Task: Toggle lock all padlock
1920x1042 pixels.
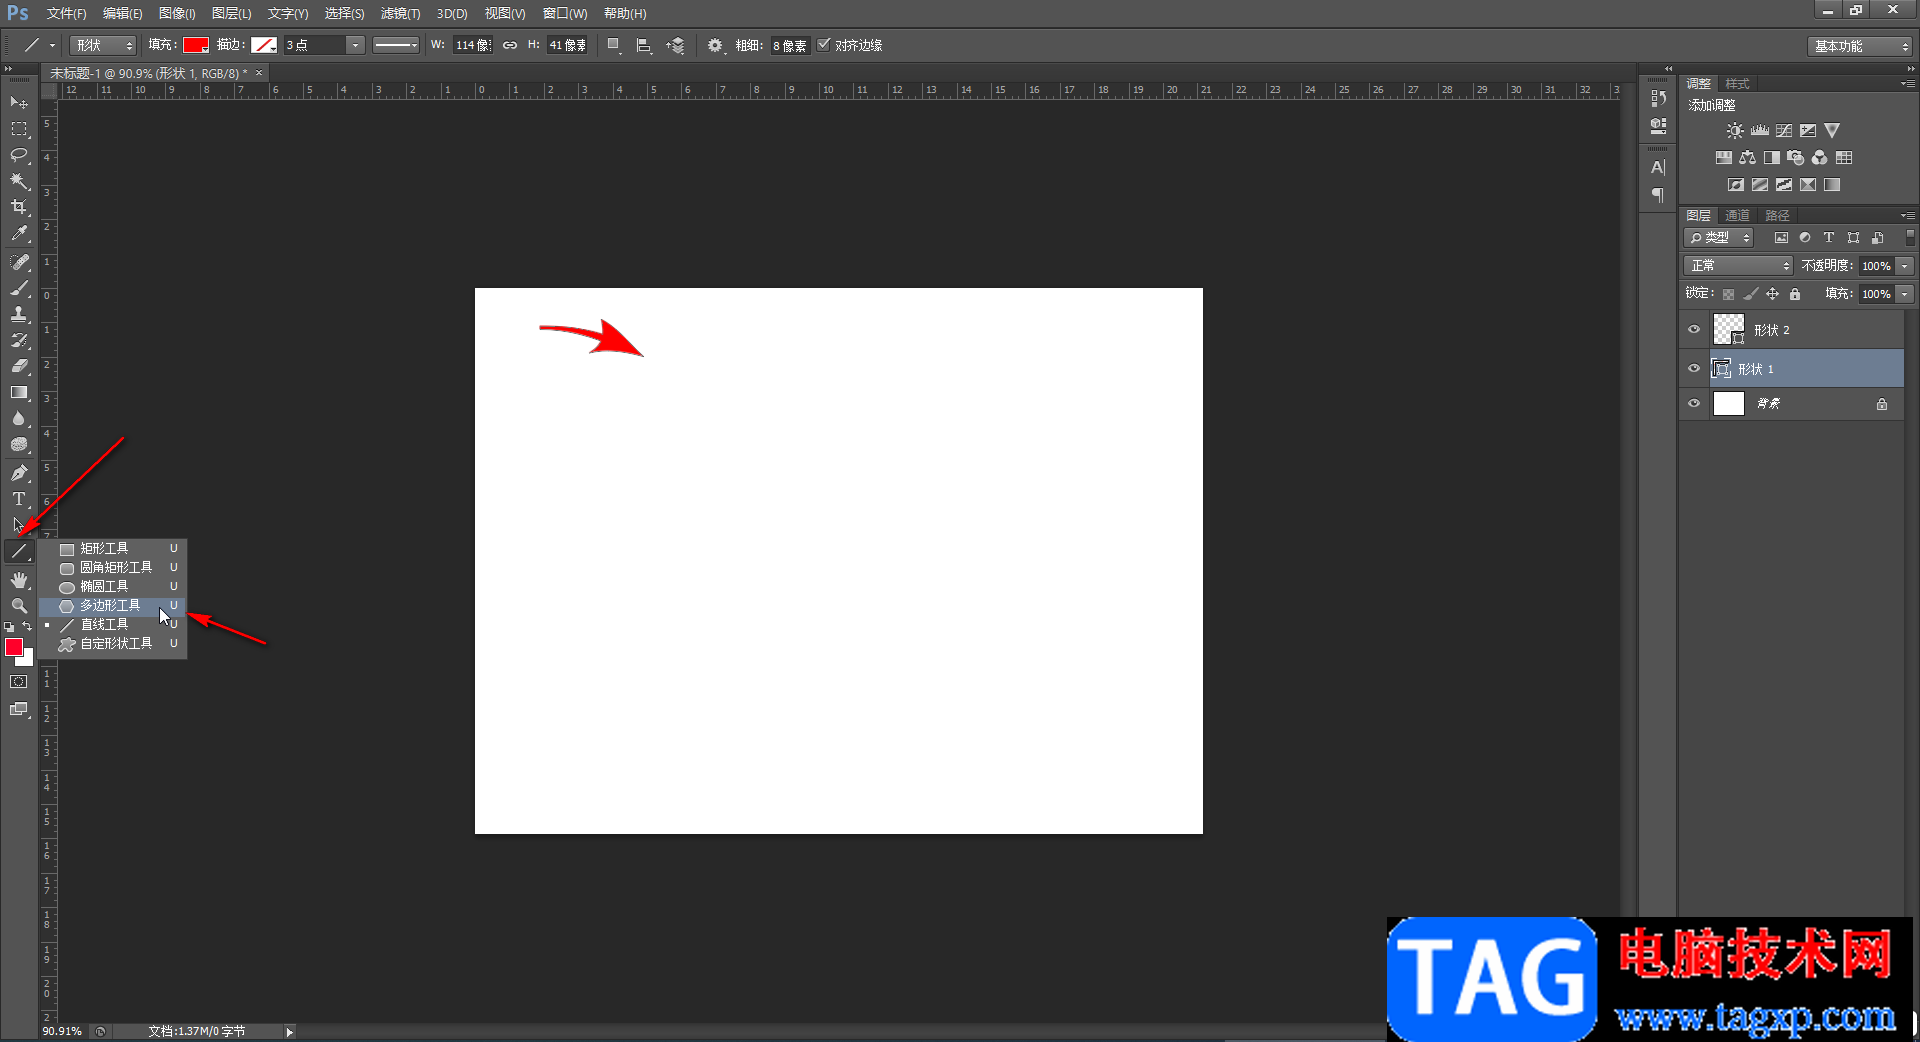Action: pos(1795,294)
